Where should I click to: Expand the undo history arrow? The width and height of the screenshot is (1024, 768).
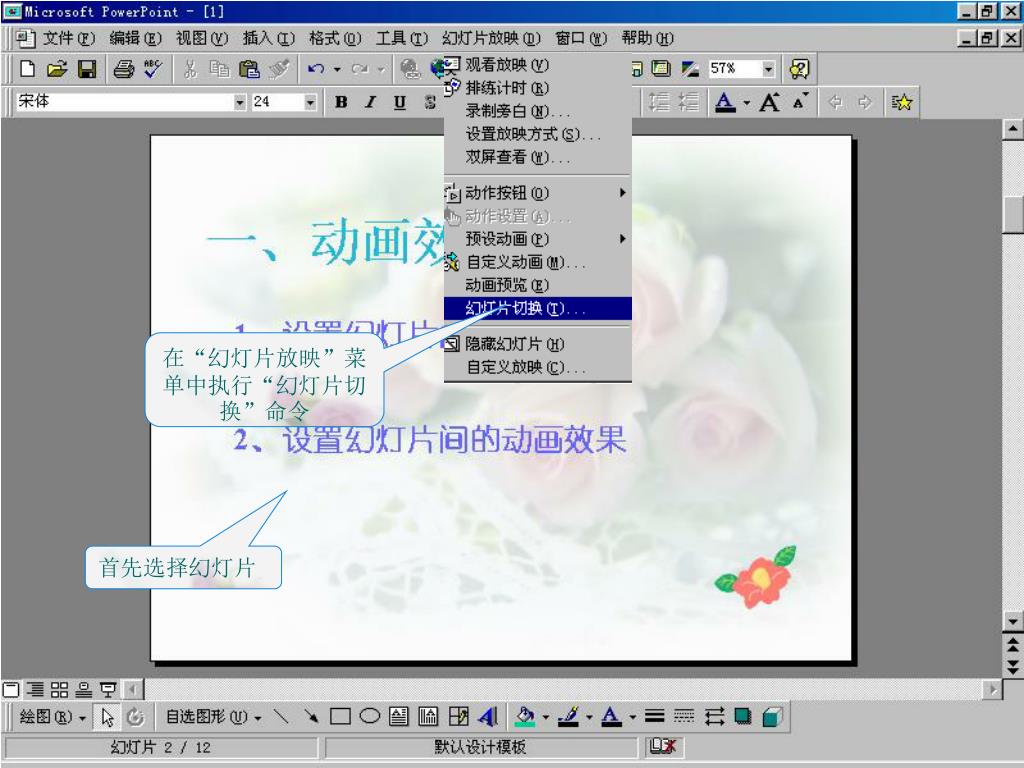337,69
